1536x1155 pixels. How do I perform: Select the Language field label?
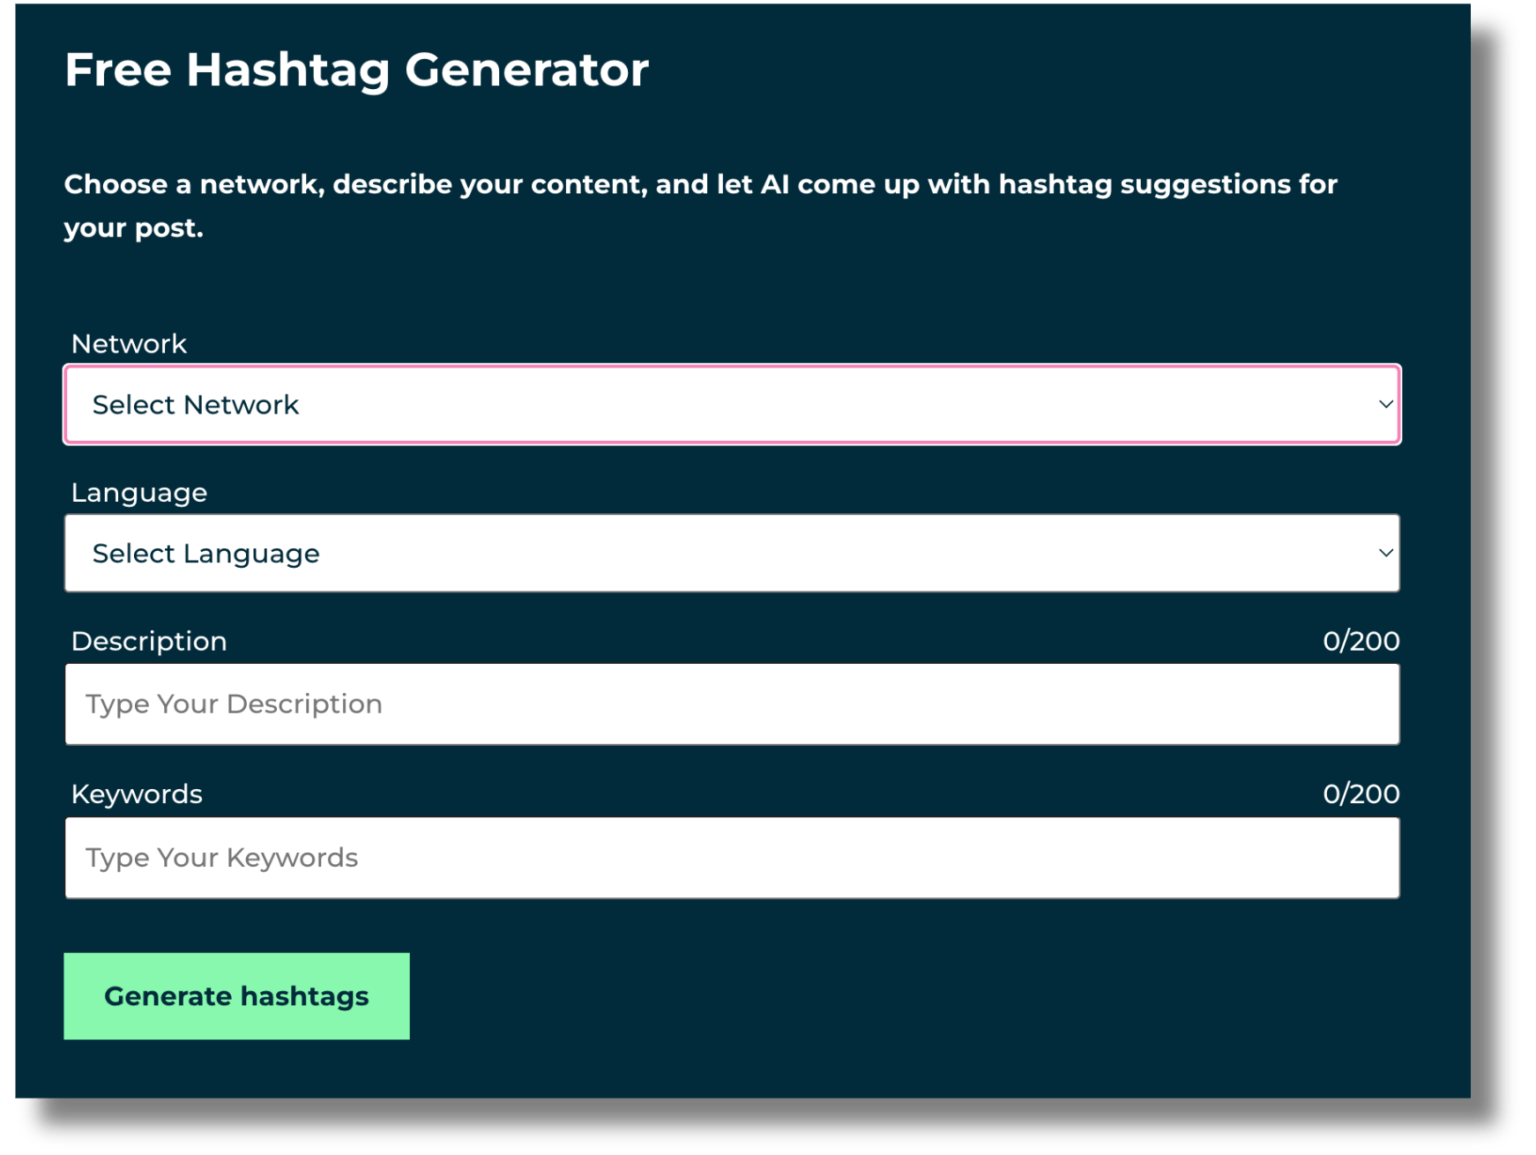[x=138, y=492]
